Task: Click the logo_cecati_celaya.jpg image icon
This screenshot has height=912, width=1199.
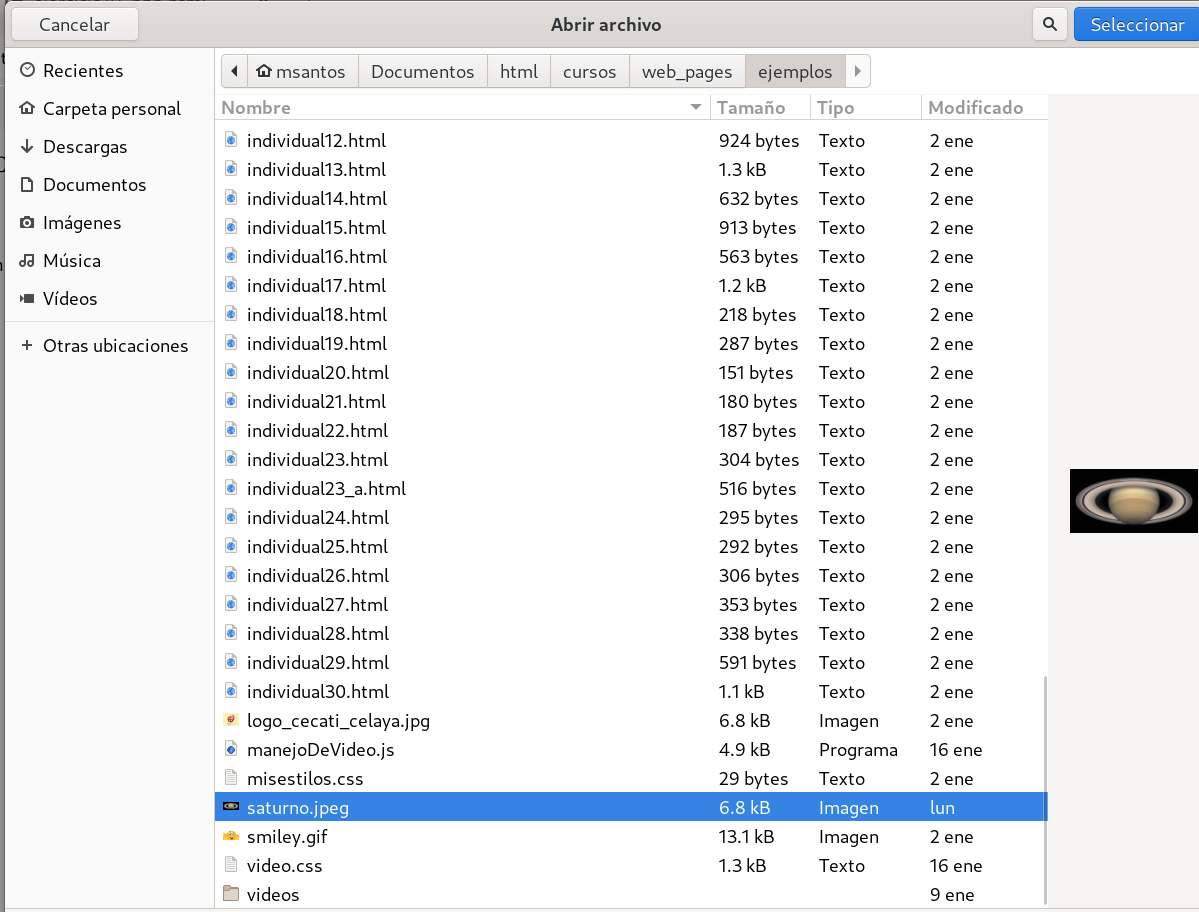Action: [231, 720]
